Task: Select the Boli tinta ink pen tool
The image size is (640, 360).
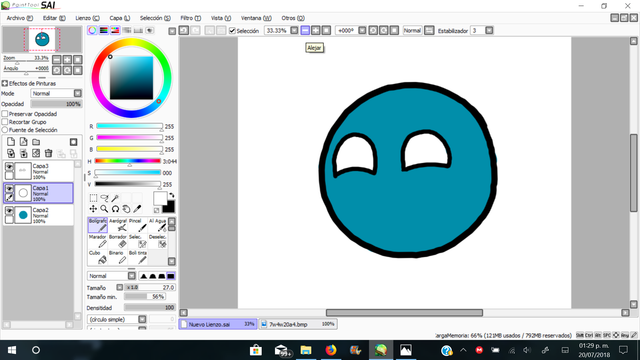Action: [x=138, y=257]
